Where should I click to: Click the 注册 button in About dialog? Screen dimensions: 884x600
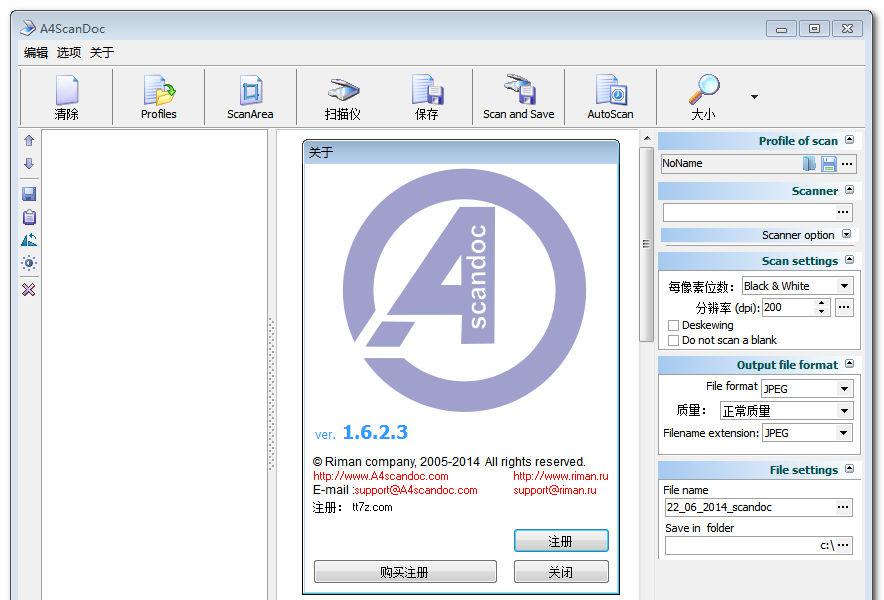click(561, 541)
